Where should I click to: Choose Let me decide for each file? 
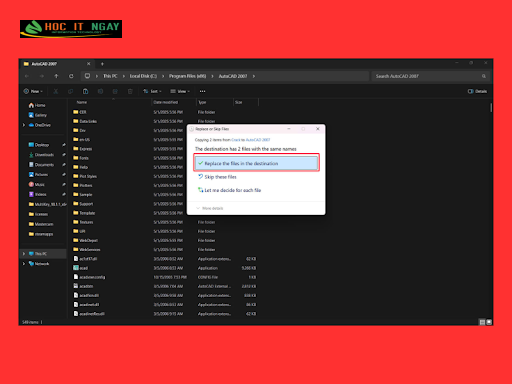click(229, 190)
